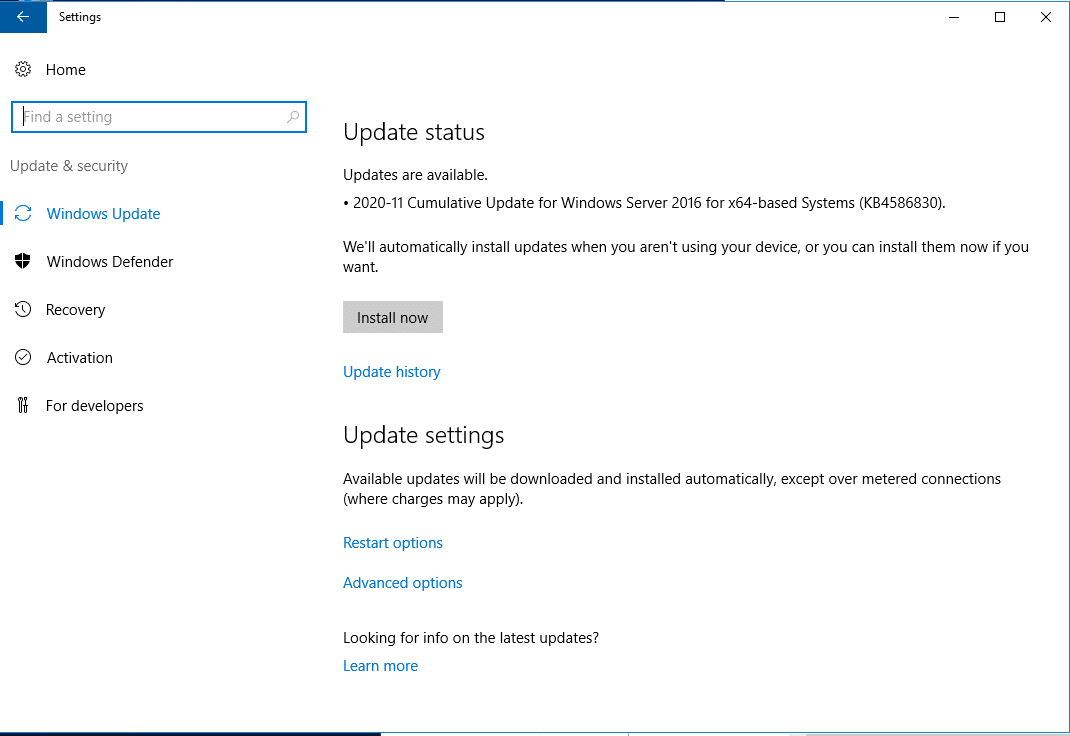Click the Update settings heading
The image size is (1070, 736).
point(423,435)
